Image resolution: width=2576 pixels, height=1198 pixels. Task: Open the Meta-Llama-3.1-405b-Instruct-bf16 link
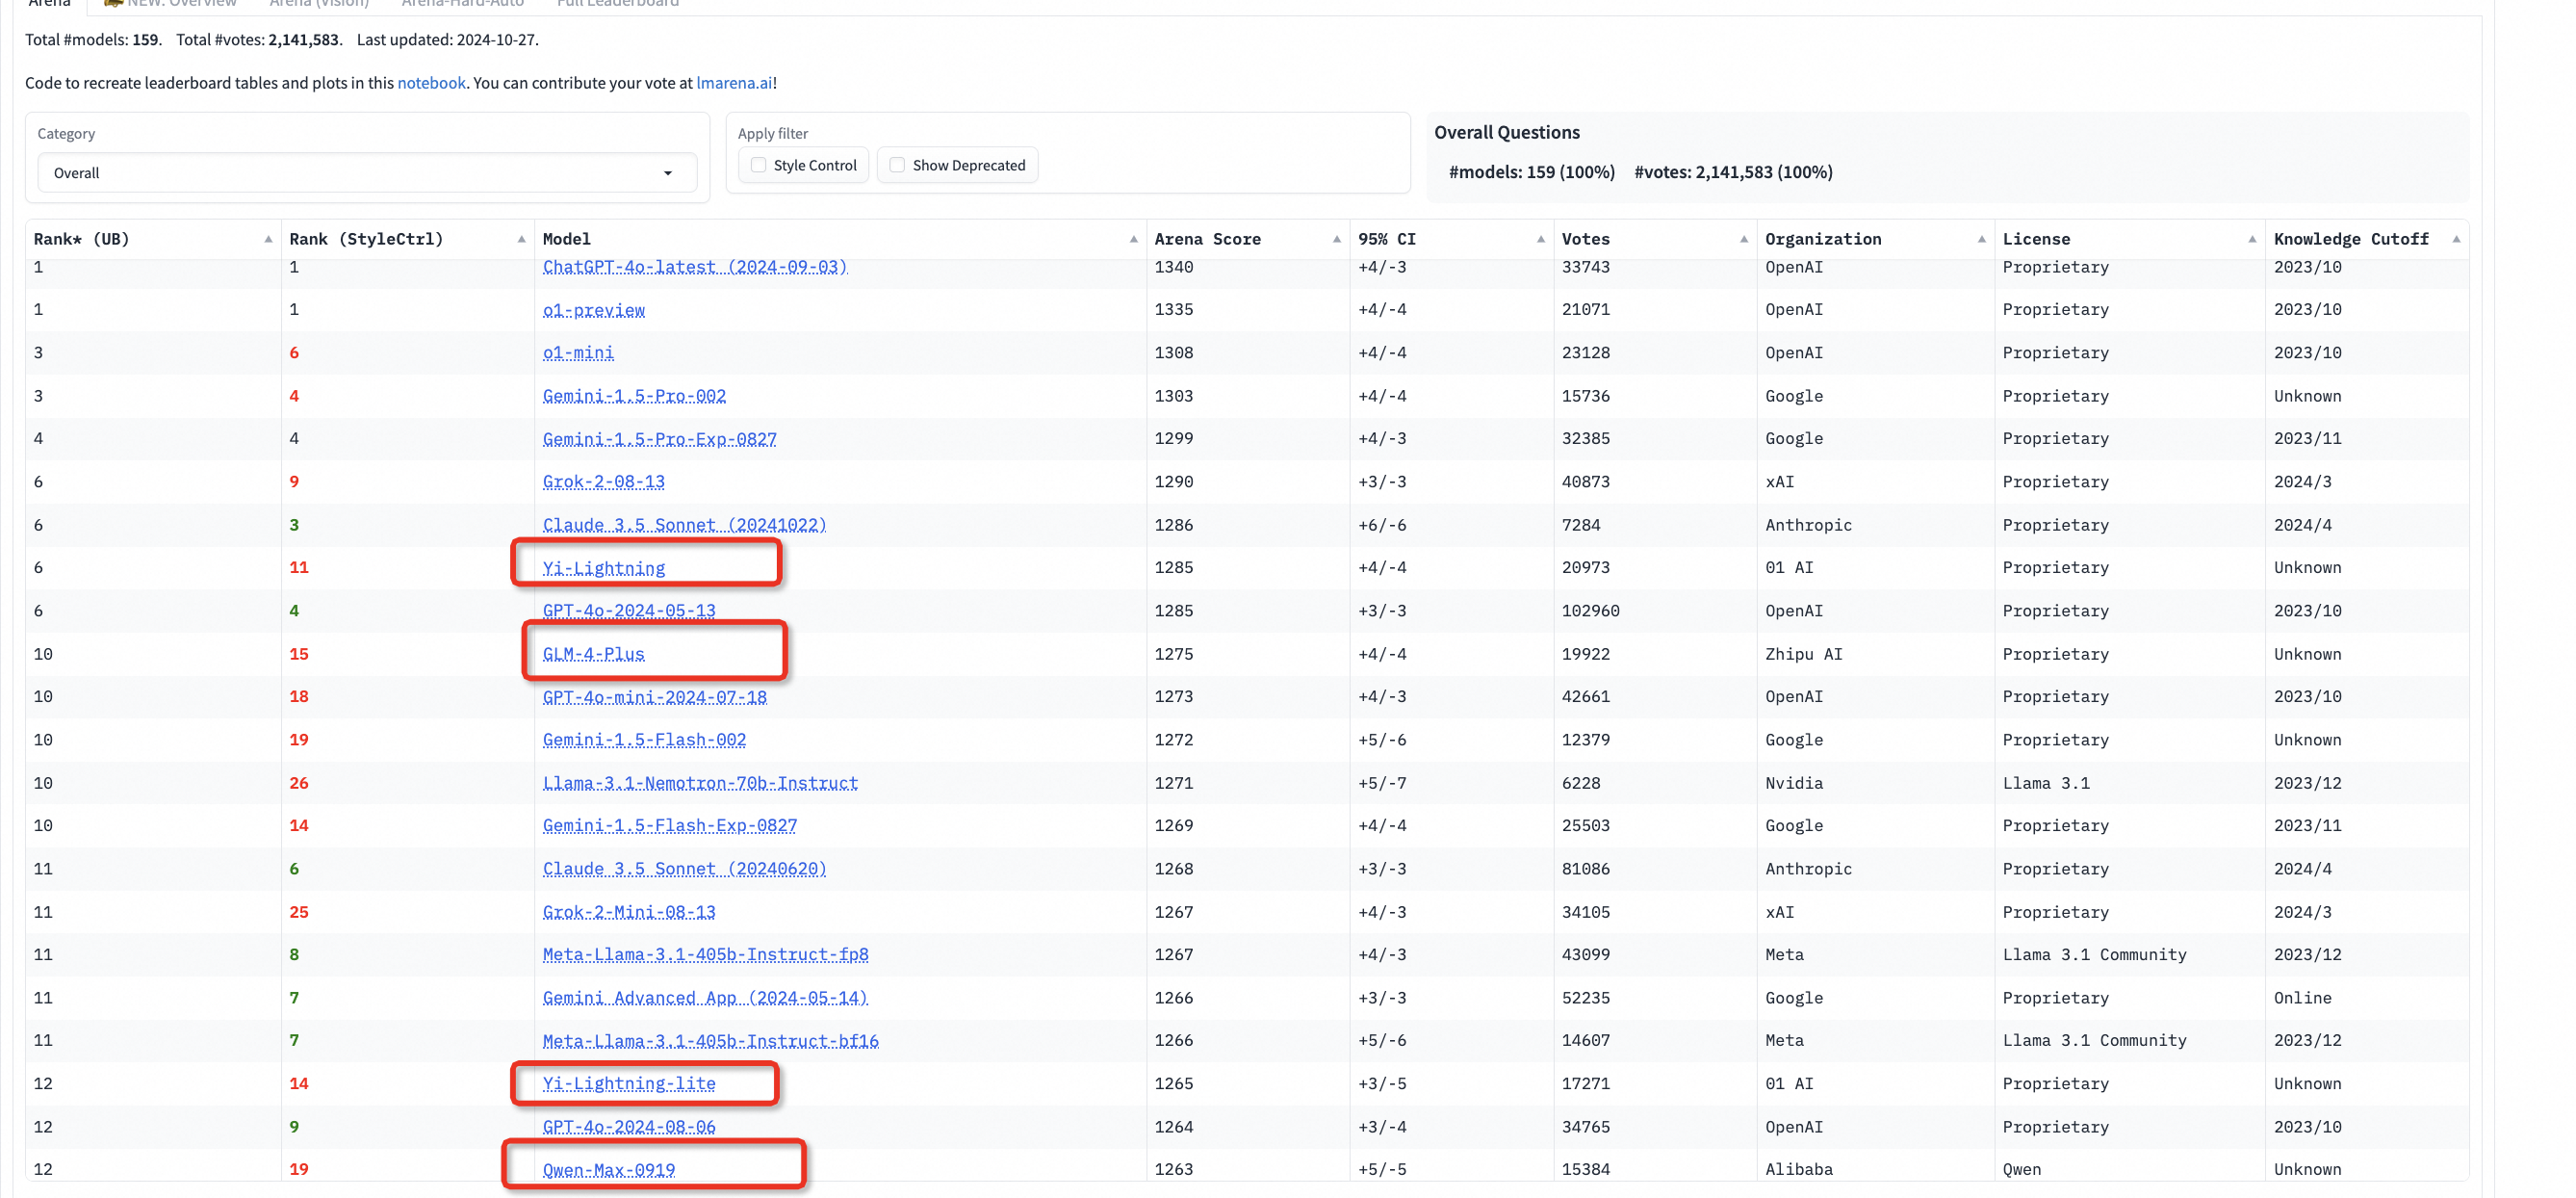point(710,1041)
